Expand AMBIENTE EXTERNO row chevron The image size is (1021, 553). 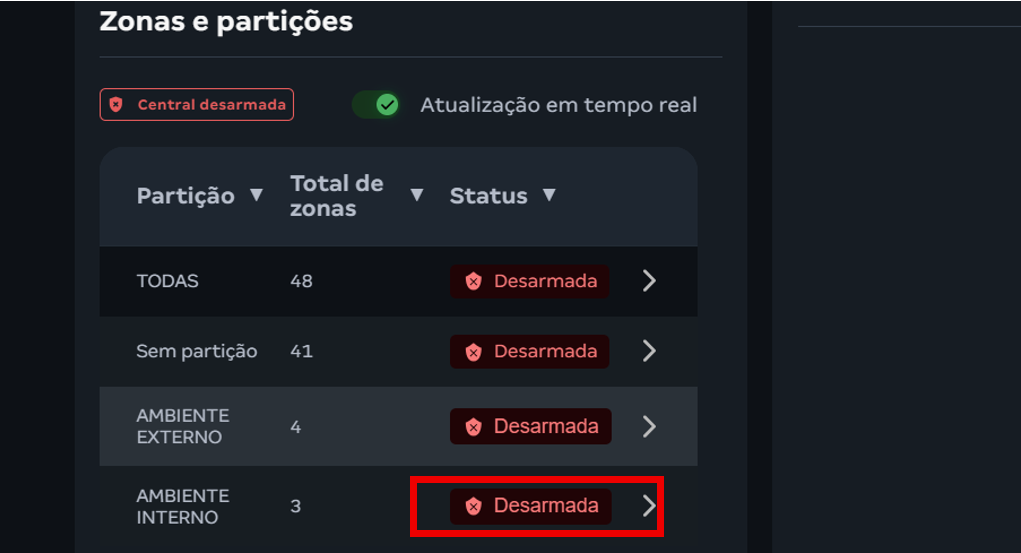click(x=649, y=427)
